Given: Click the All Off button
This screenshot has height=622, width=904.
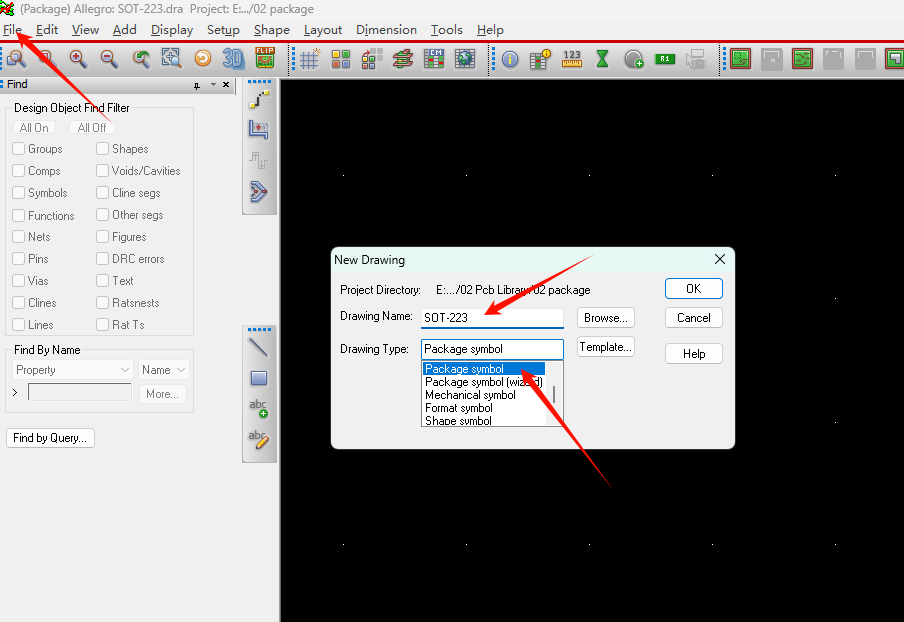Looking at the screenshot, I should (x=92, y=127).
